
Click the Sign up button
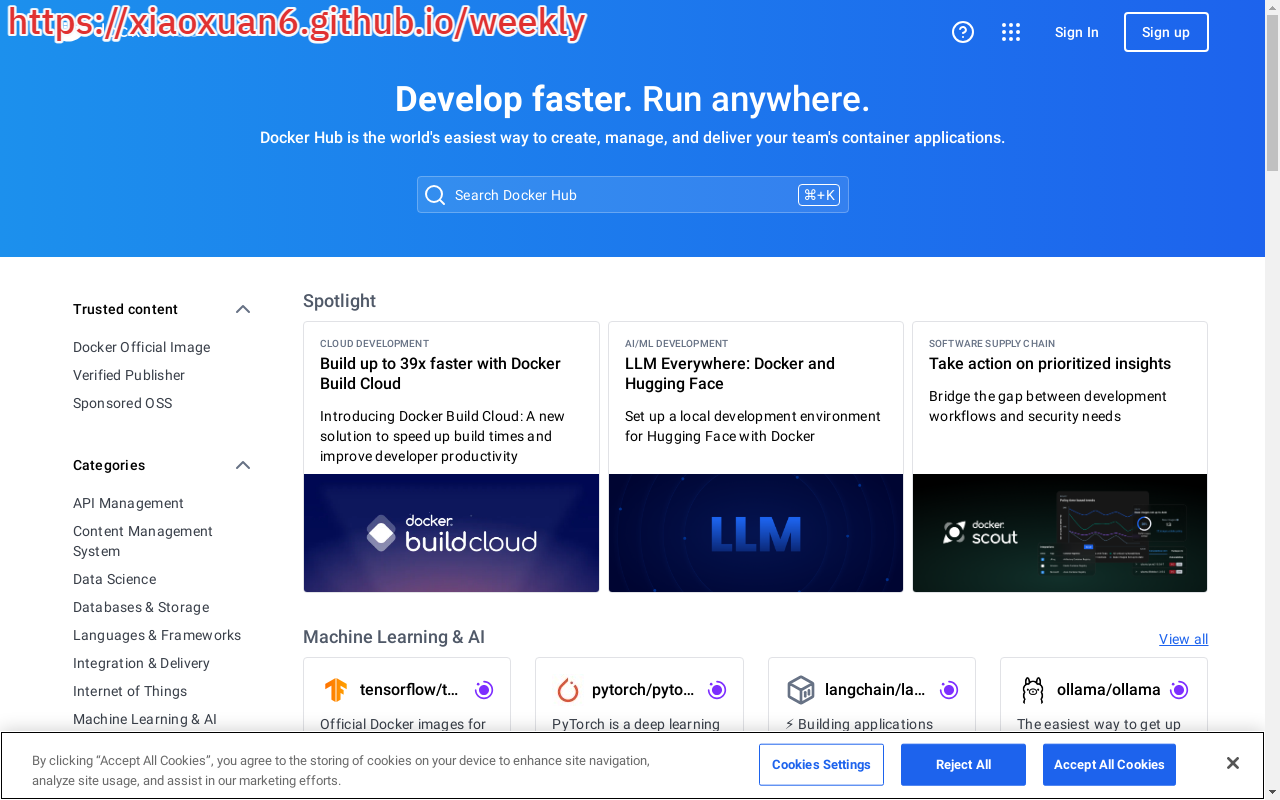coord(1166,32)
